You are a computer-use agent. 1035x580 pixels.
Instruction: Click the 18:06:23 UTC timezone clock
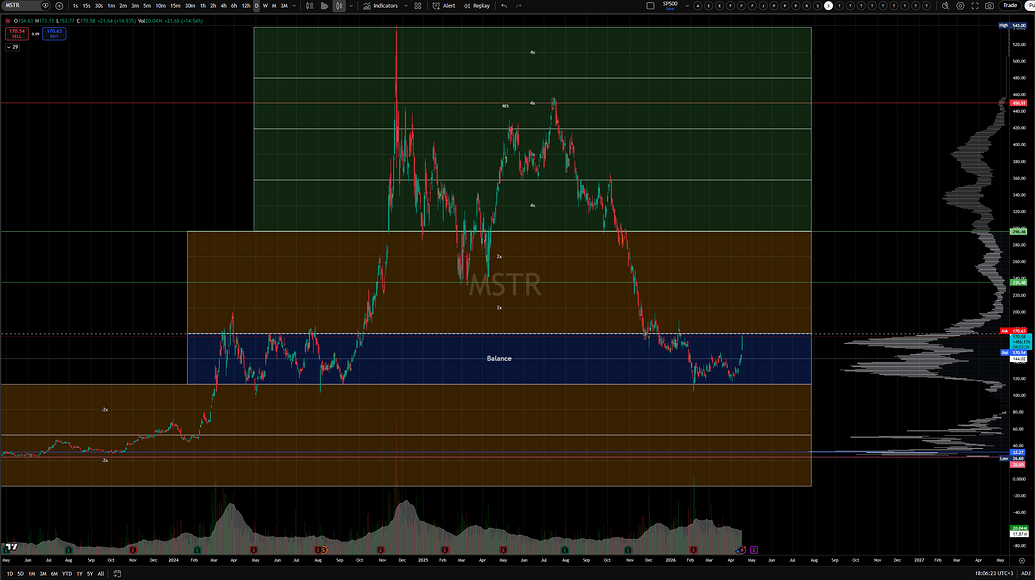[x=994, y=573]
